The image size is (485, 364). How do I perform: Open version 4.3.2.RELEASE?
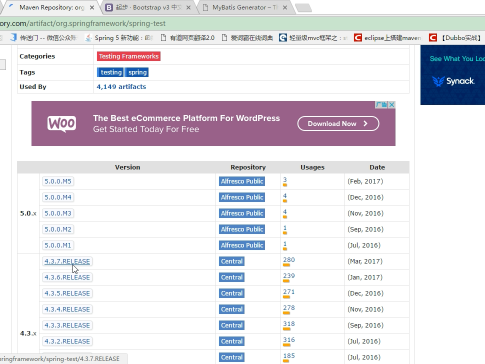[x=67, y=341]
